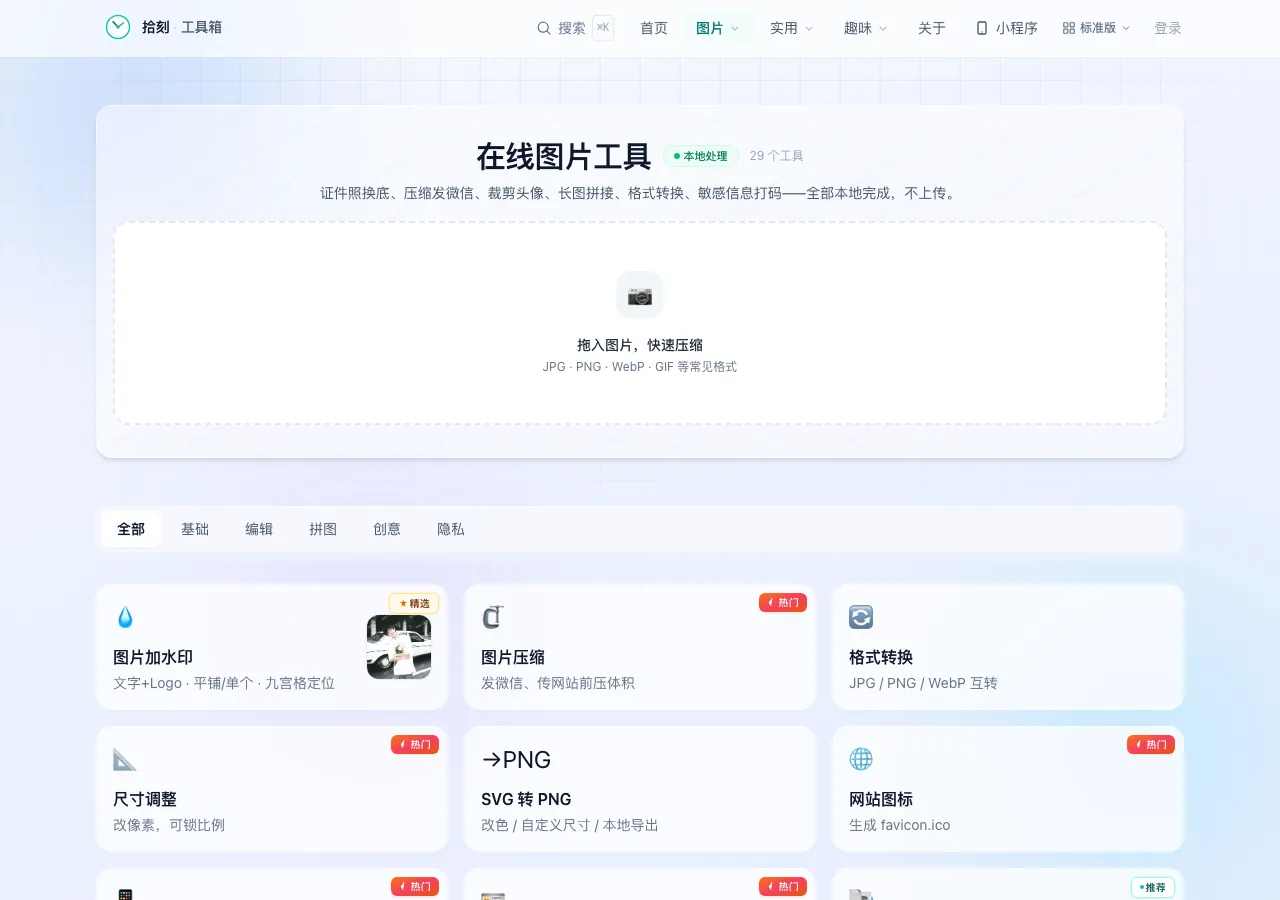
Task: Go to 首页 in navigation
Action: click(x=654, y=28)
